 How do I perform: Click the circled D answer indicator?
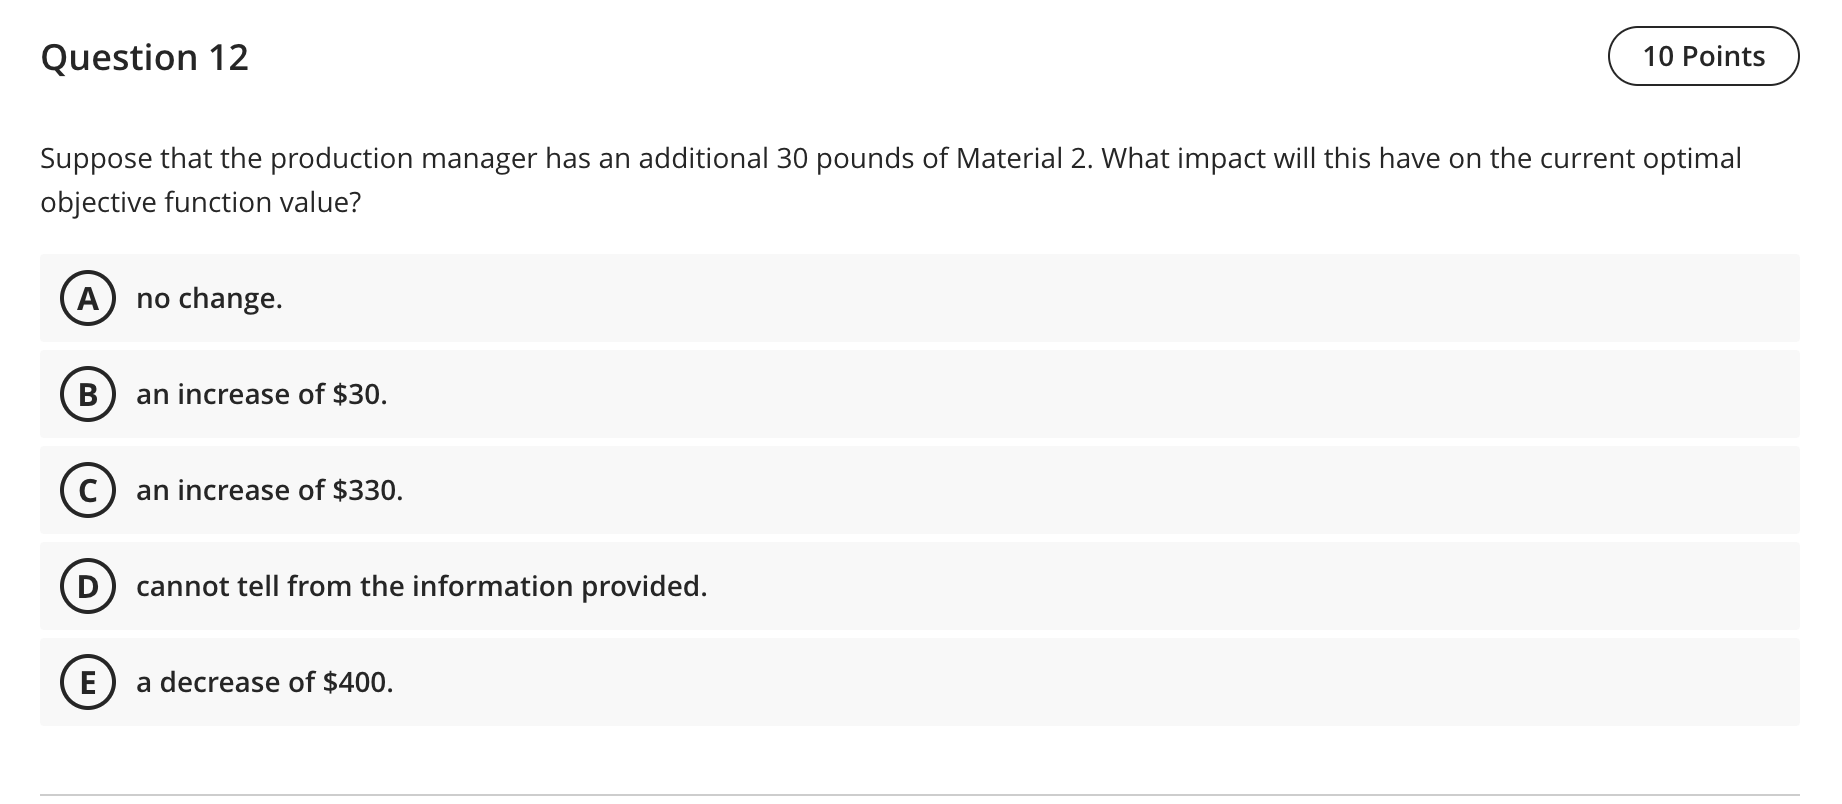click(x=87, y=586)
